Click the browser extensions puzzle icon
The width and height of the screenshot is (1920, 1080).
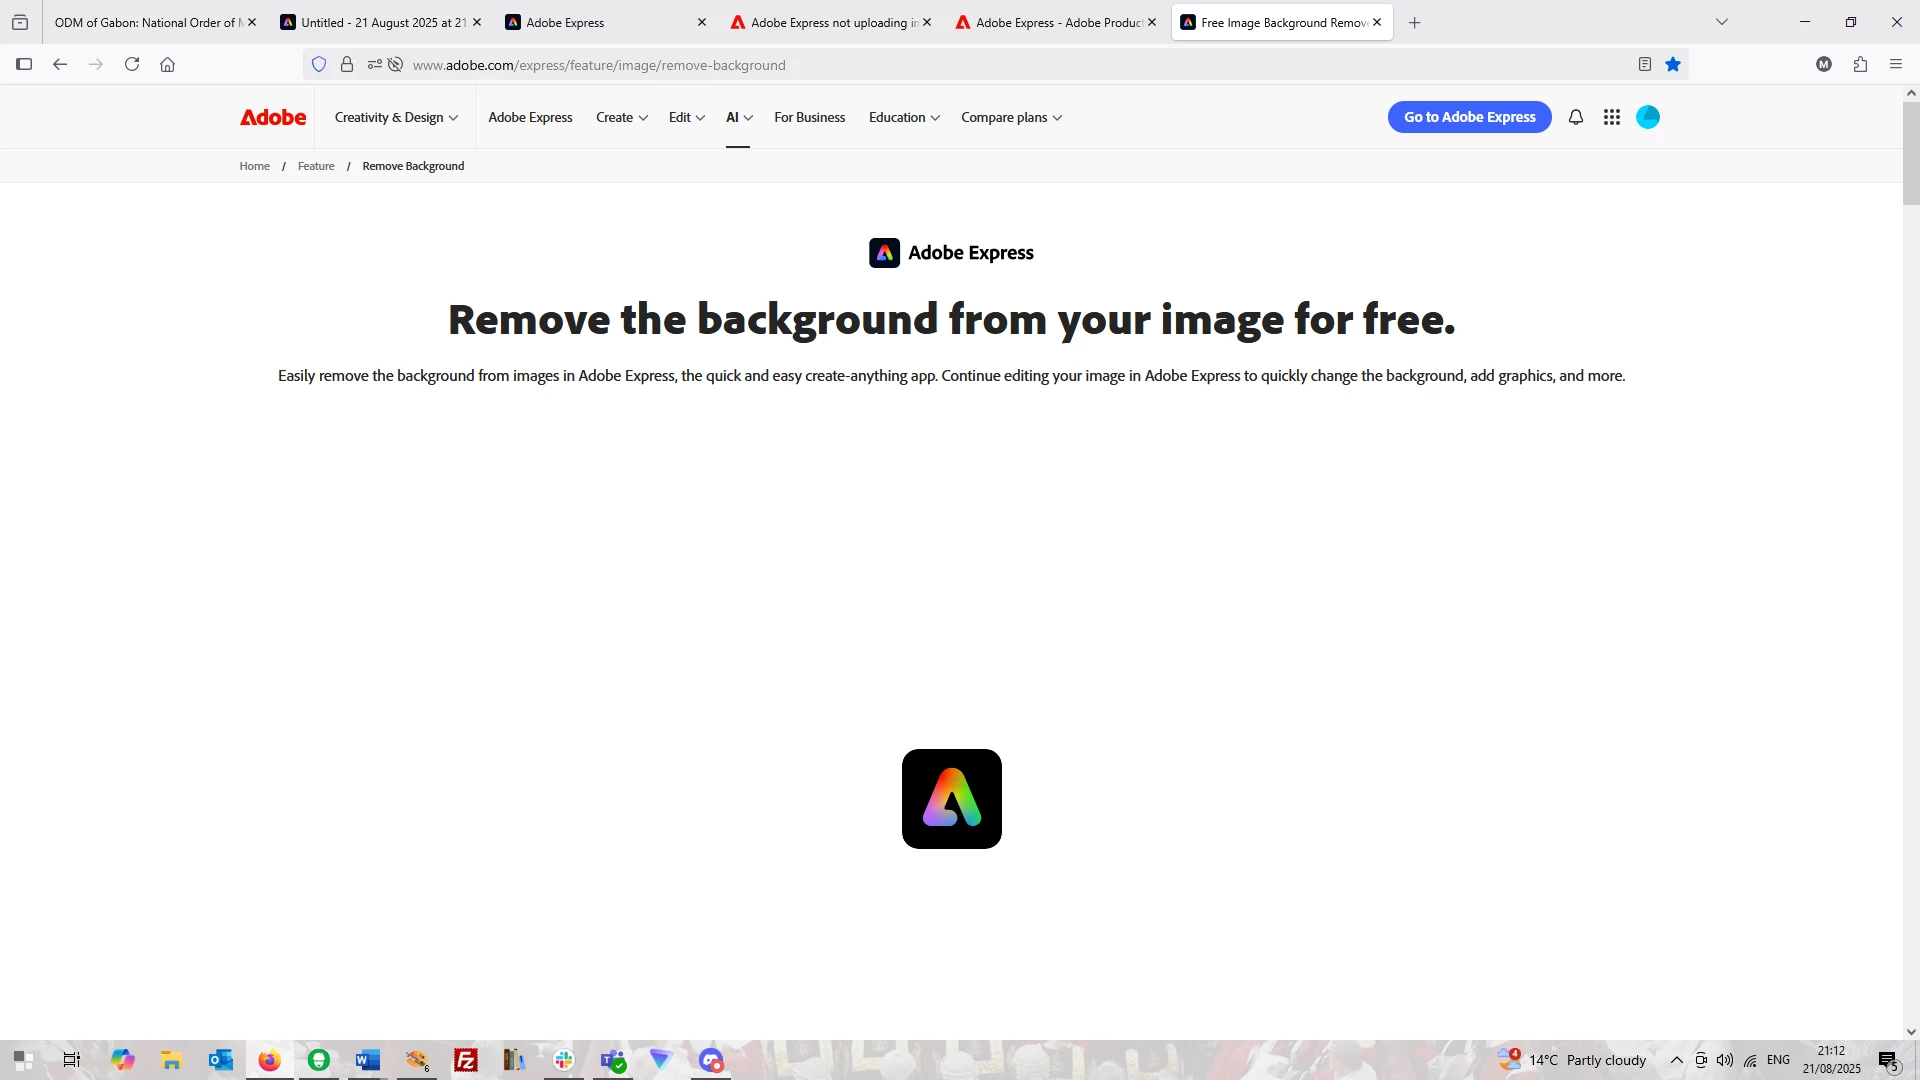[x=1860, y=65]
